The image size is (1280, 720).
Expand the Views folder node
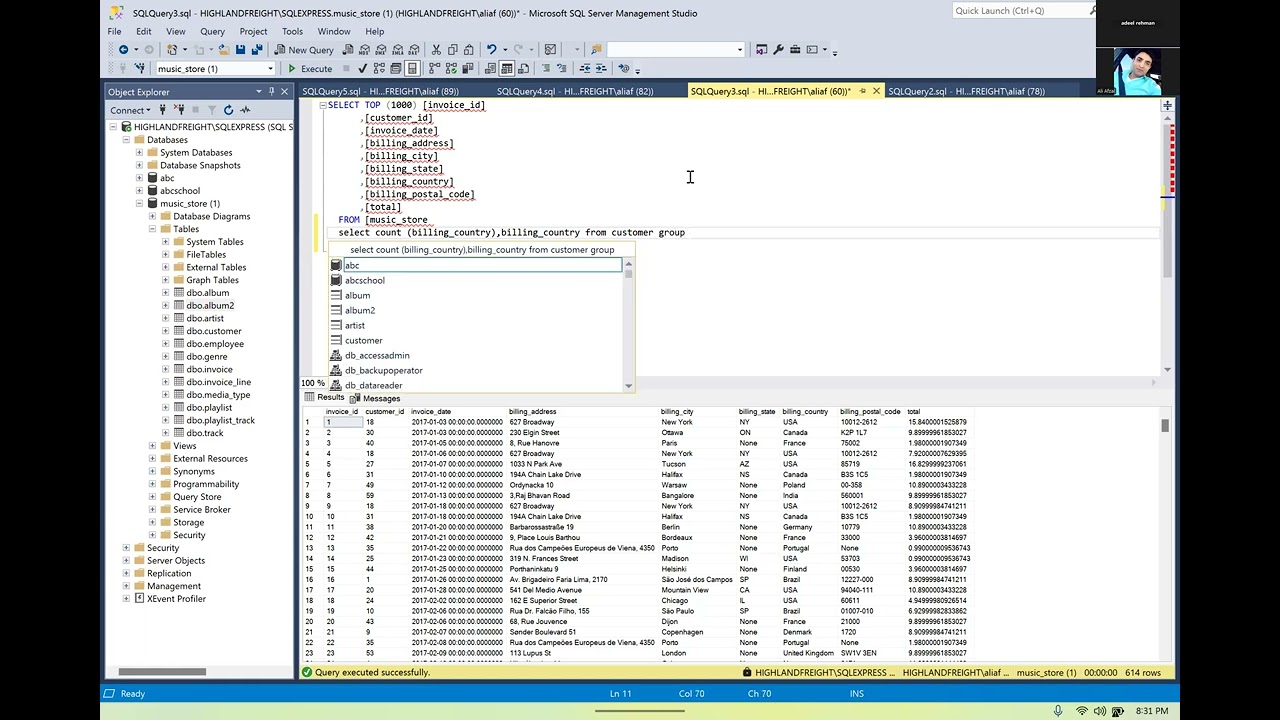(152, 446)
